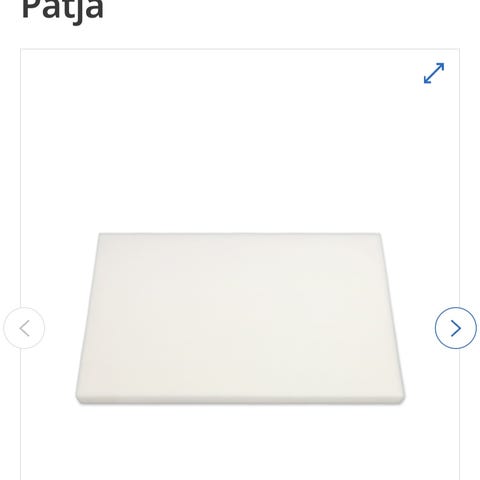The width and height of the screenshot is (480, 480).
Task: Tap the grey-circled previous arrow button
Action: [24, 328]
